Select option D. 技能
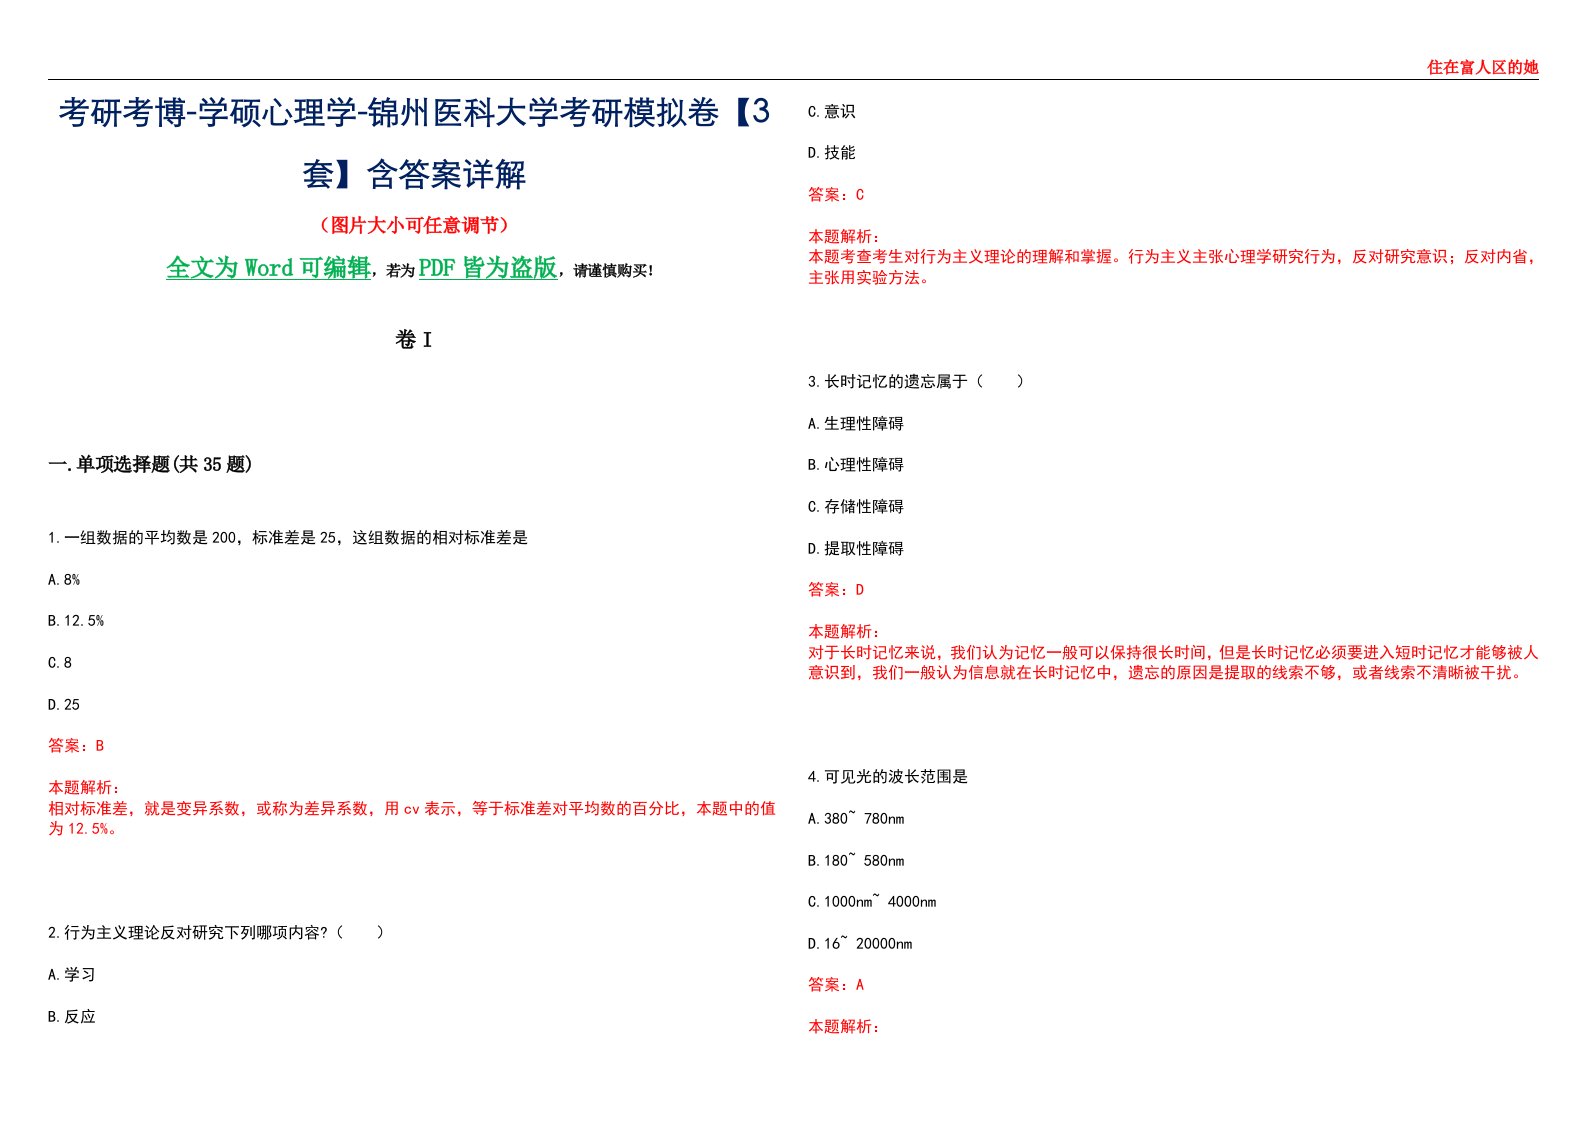This screenshot has height=1122, width=1587. 832,153
